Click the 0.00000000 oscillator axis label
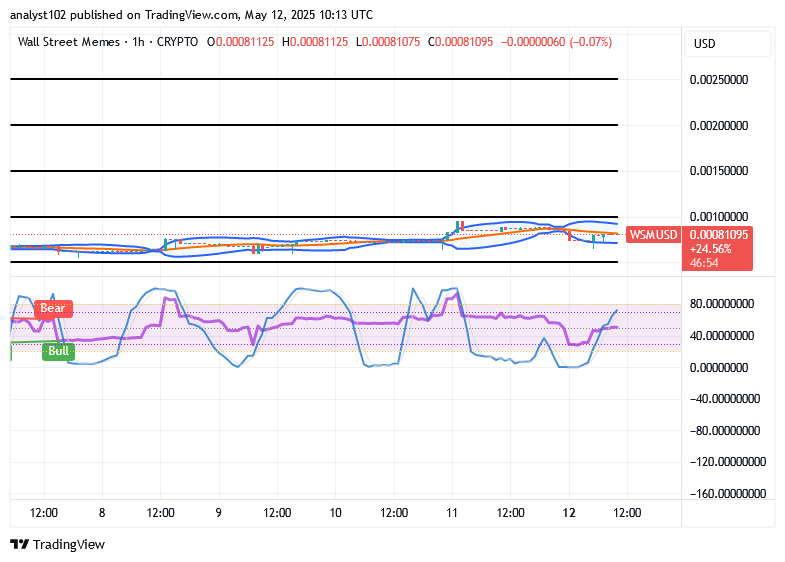 coord(719,368)
